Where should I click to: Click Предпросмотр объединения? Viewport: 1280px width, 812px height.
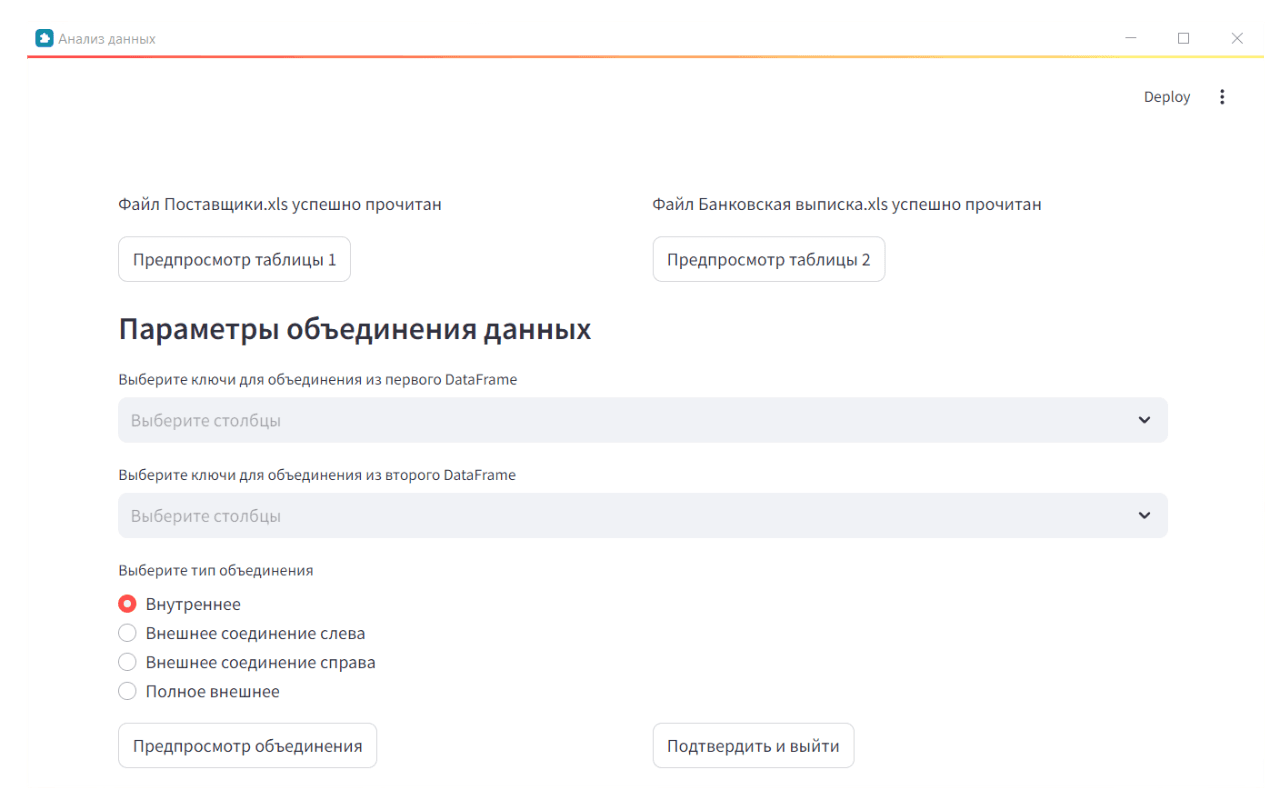pyautogui.click(x=247, y=744)
